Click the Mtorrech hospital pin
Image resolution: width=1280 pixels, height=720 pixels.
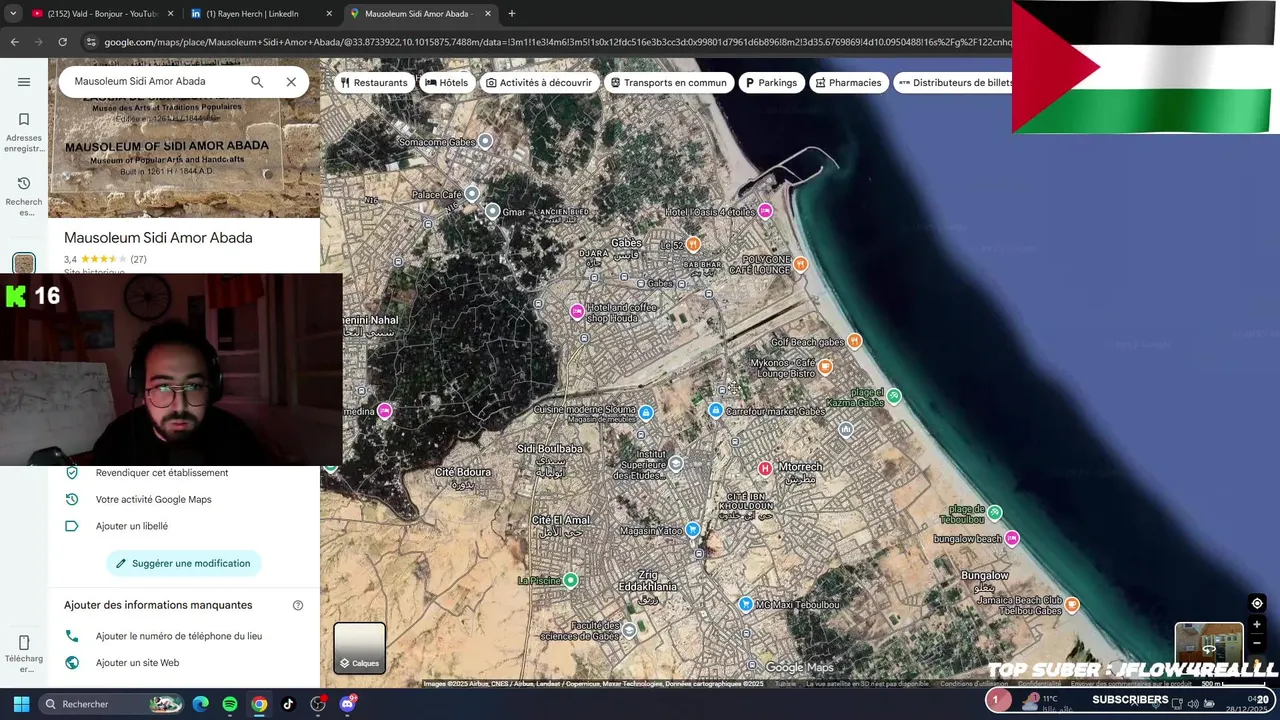[765, 468]
